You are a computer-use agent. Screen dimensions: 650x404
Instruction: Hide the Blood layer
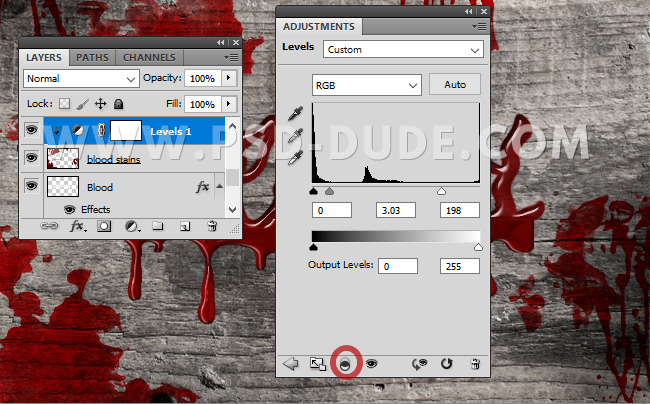click(32, 186)
